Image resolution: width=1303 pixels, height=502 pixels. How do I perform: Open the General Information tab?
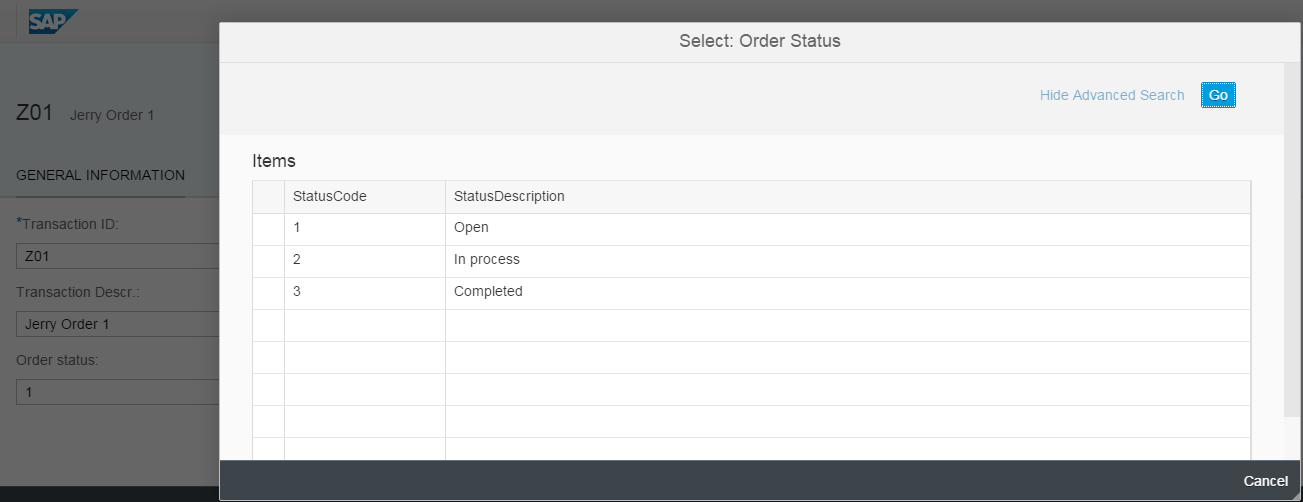(101, 175)
